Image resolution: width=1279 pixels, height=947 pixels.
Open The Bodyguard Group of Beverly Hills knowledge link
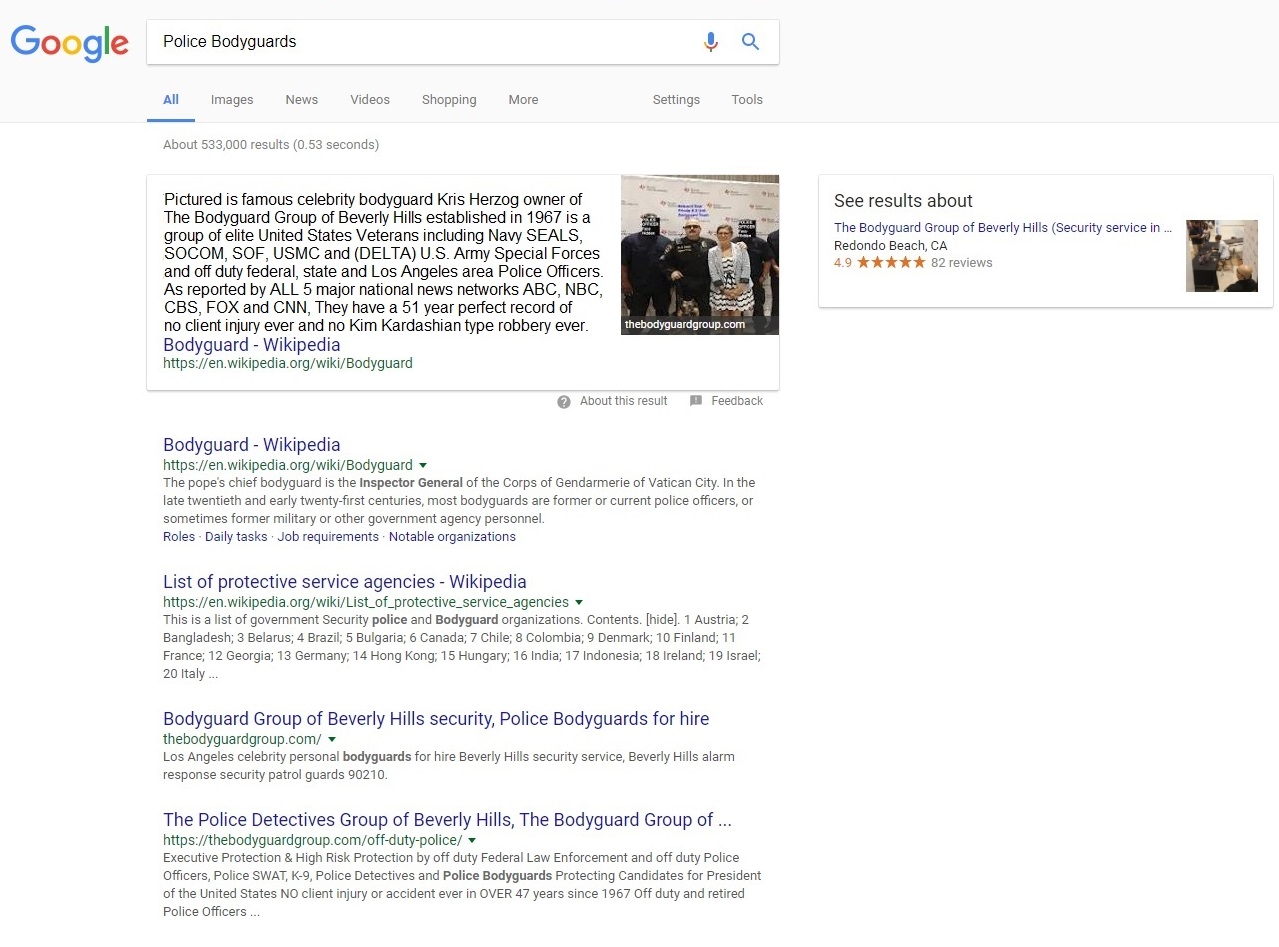pyautogui.click(x=1003, y=228)
